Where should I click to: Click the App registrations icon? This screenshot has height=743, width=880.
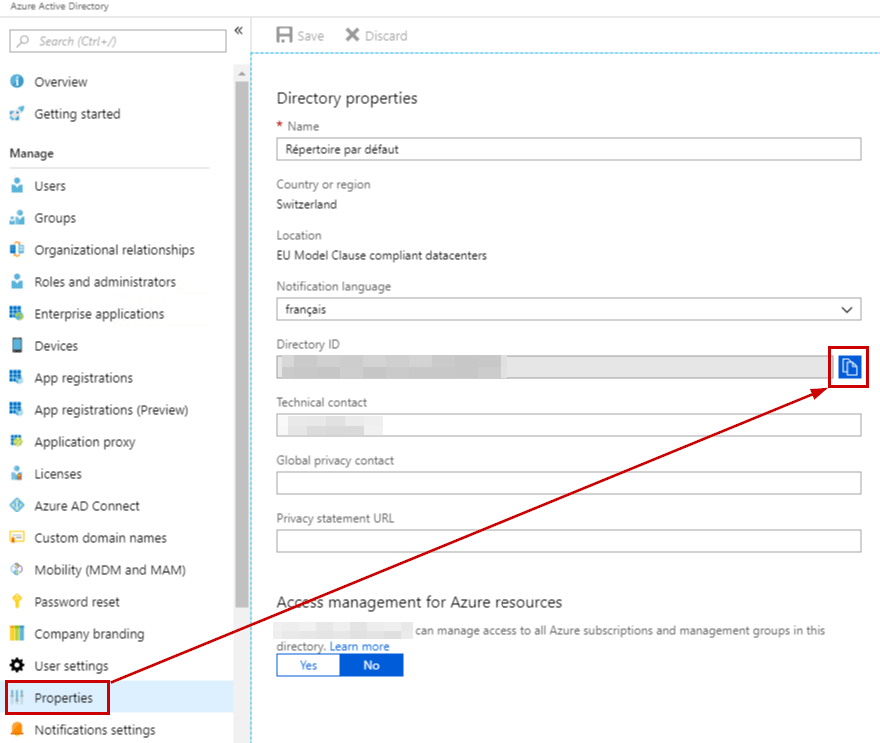(x=17, y=377)
